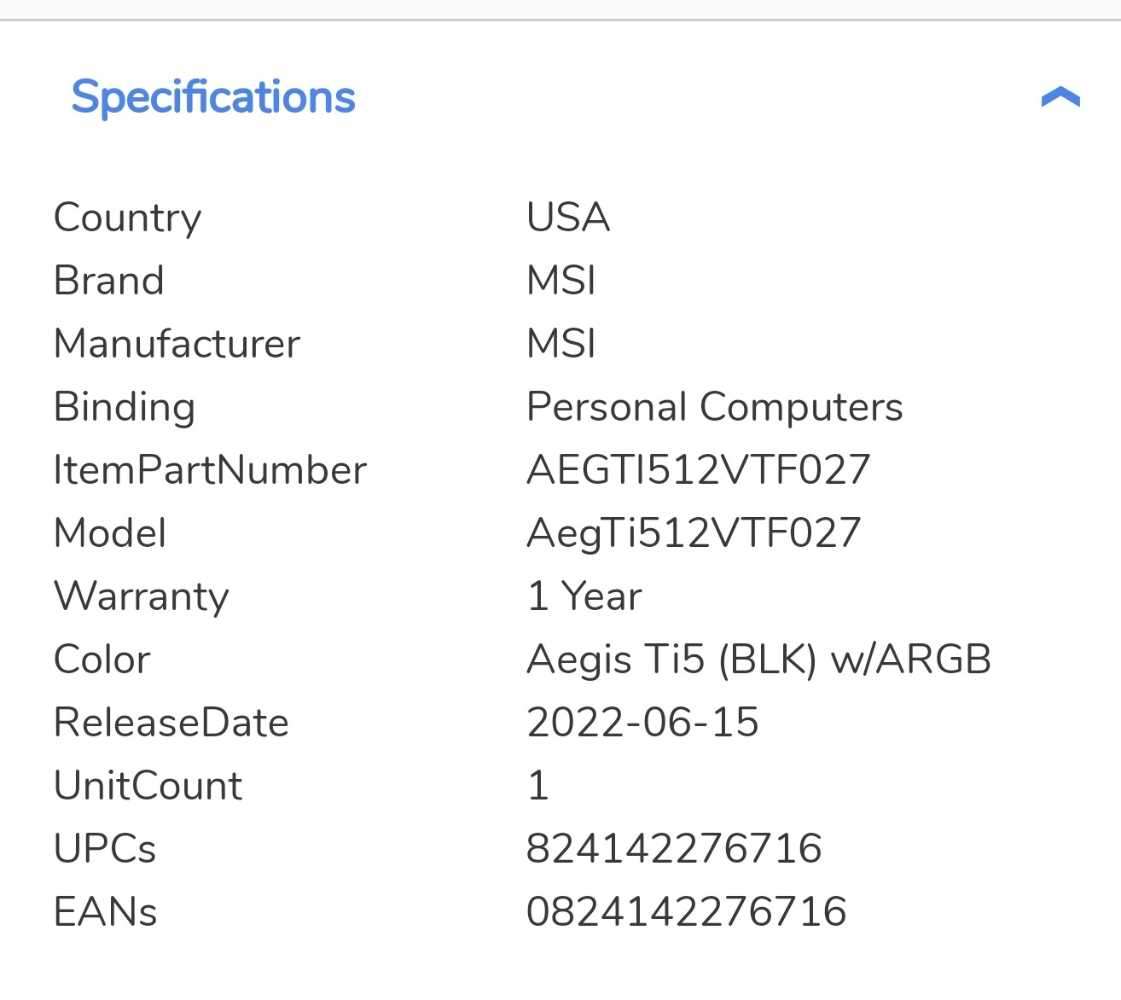This screenshot has width=1121, height=1000.
Task: Click the UPC number 824142276716
Action: click(x=674, y=849)
